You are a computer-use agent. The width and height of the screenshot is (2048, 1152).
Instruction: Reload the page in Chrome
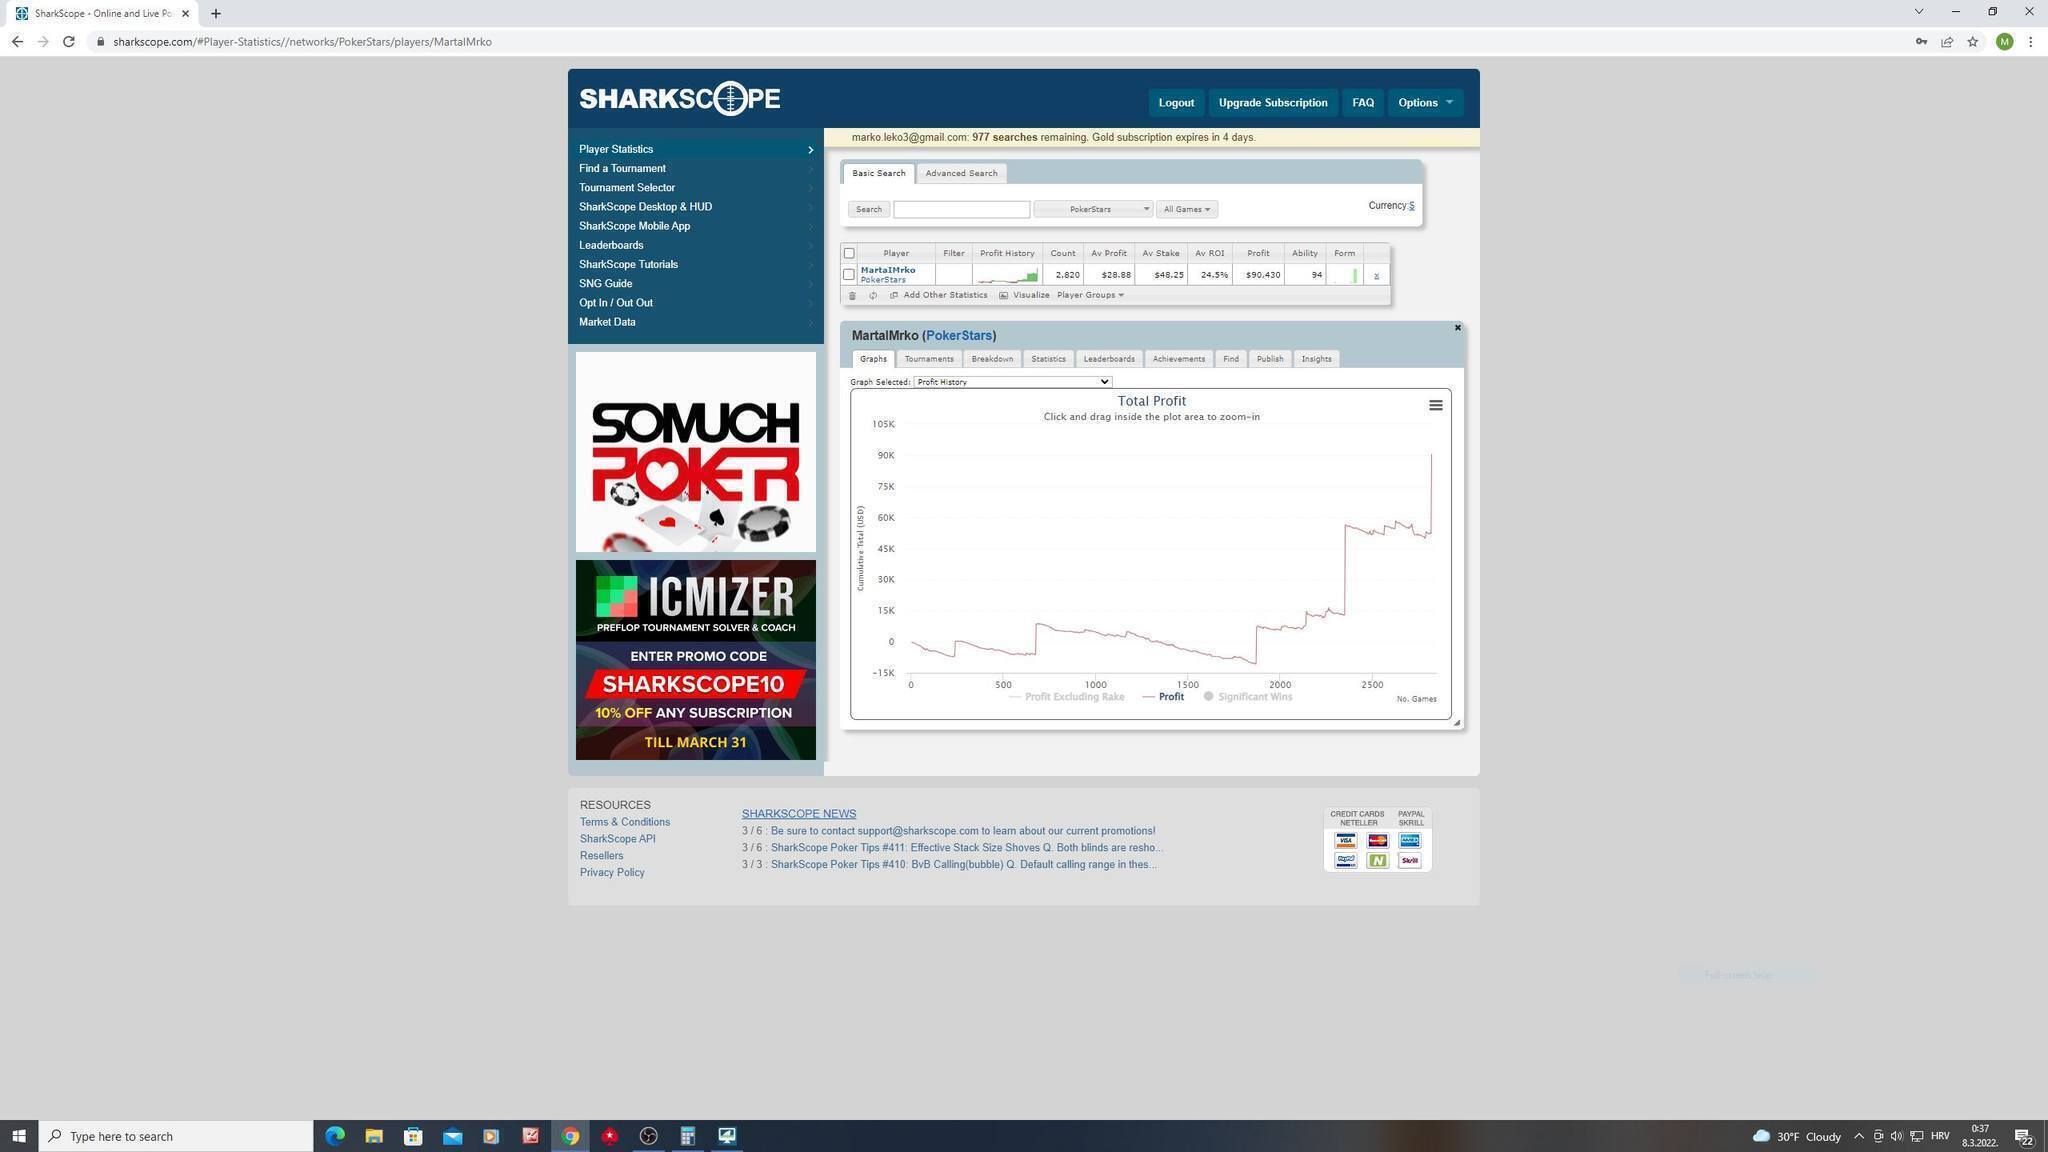pyautogui.click(x=68, y=42)
